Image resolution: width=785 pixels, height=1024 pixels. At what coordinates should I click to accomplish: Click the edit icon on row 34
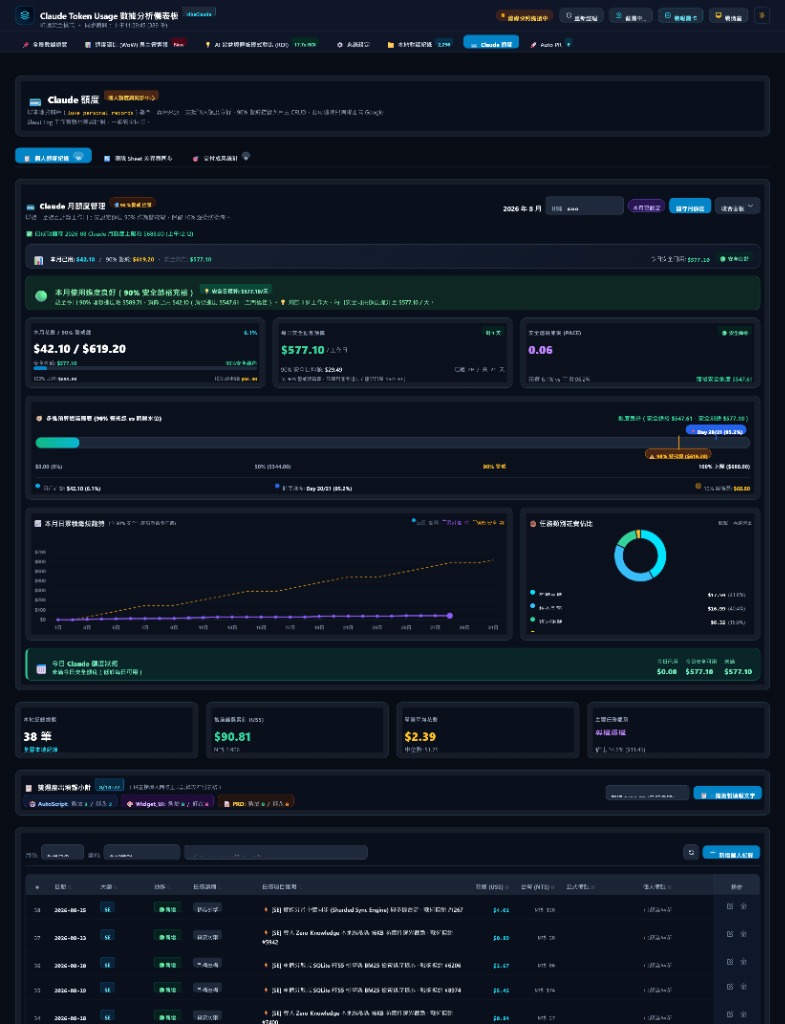click(730, 1014)
